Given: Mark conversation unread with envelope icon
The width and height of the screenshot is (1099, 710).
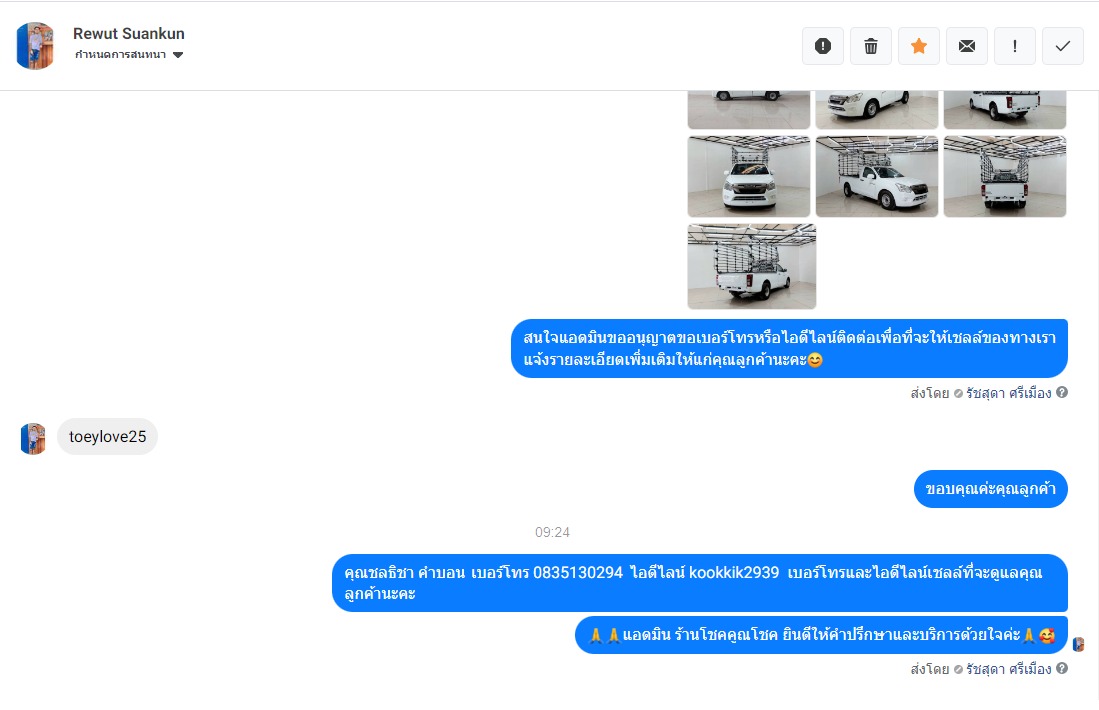Looking at the screenshot, I should click(x=967, y=46).
